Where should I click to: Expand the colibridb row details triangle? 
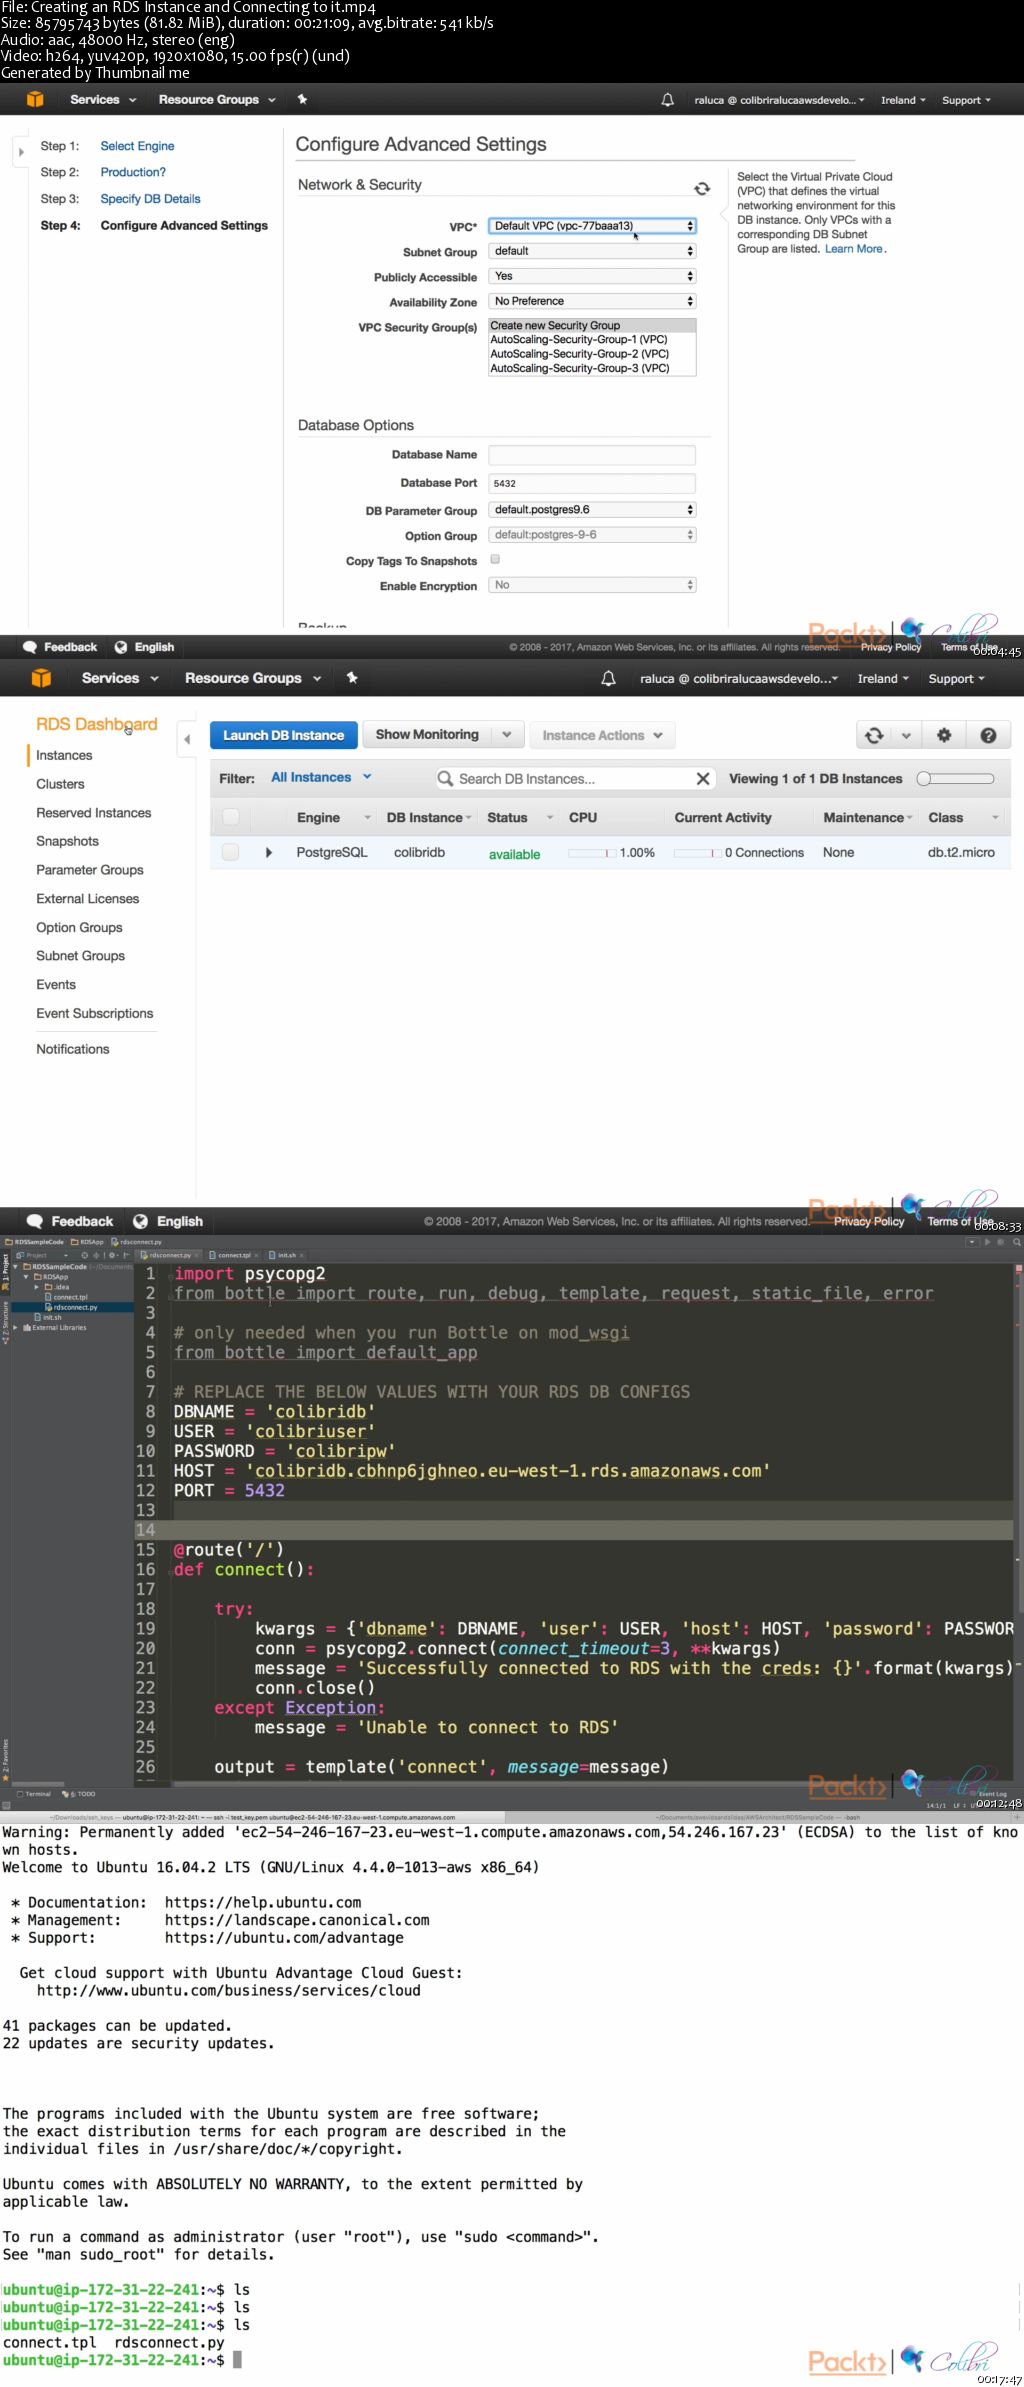coord(268,852)
